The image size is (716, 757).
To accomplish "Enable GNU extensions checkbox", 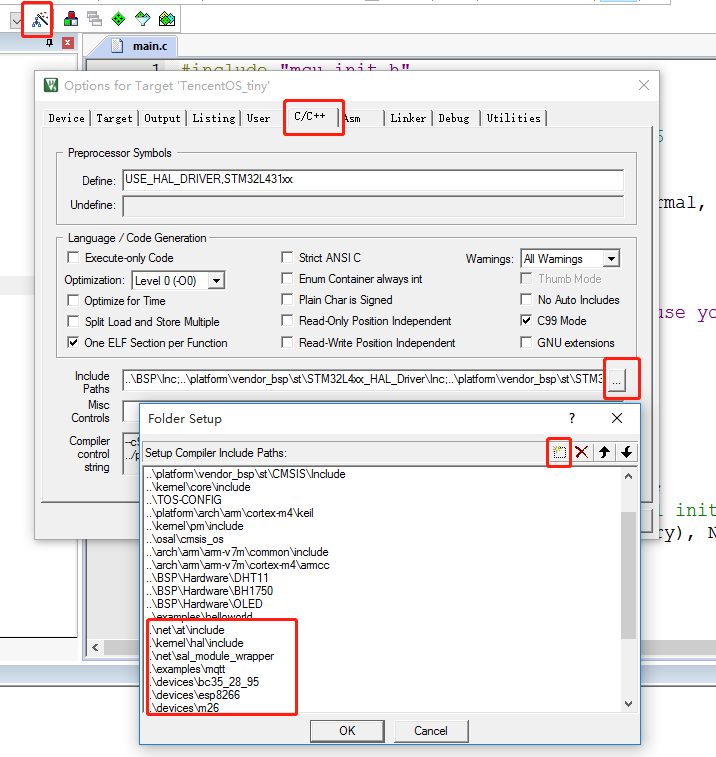I will tap(526, 342).
